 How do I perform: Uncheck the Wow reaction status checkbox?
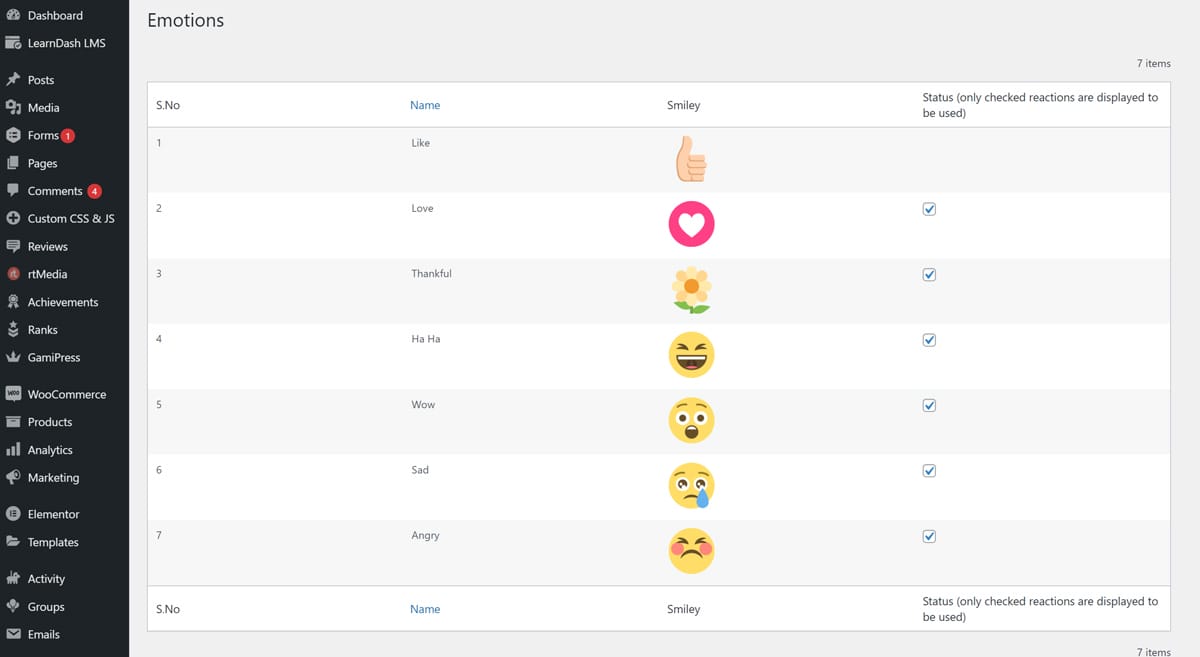click(x=929, y=405)
